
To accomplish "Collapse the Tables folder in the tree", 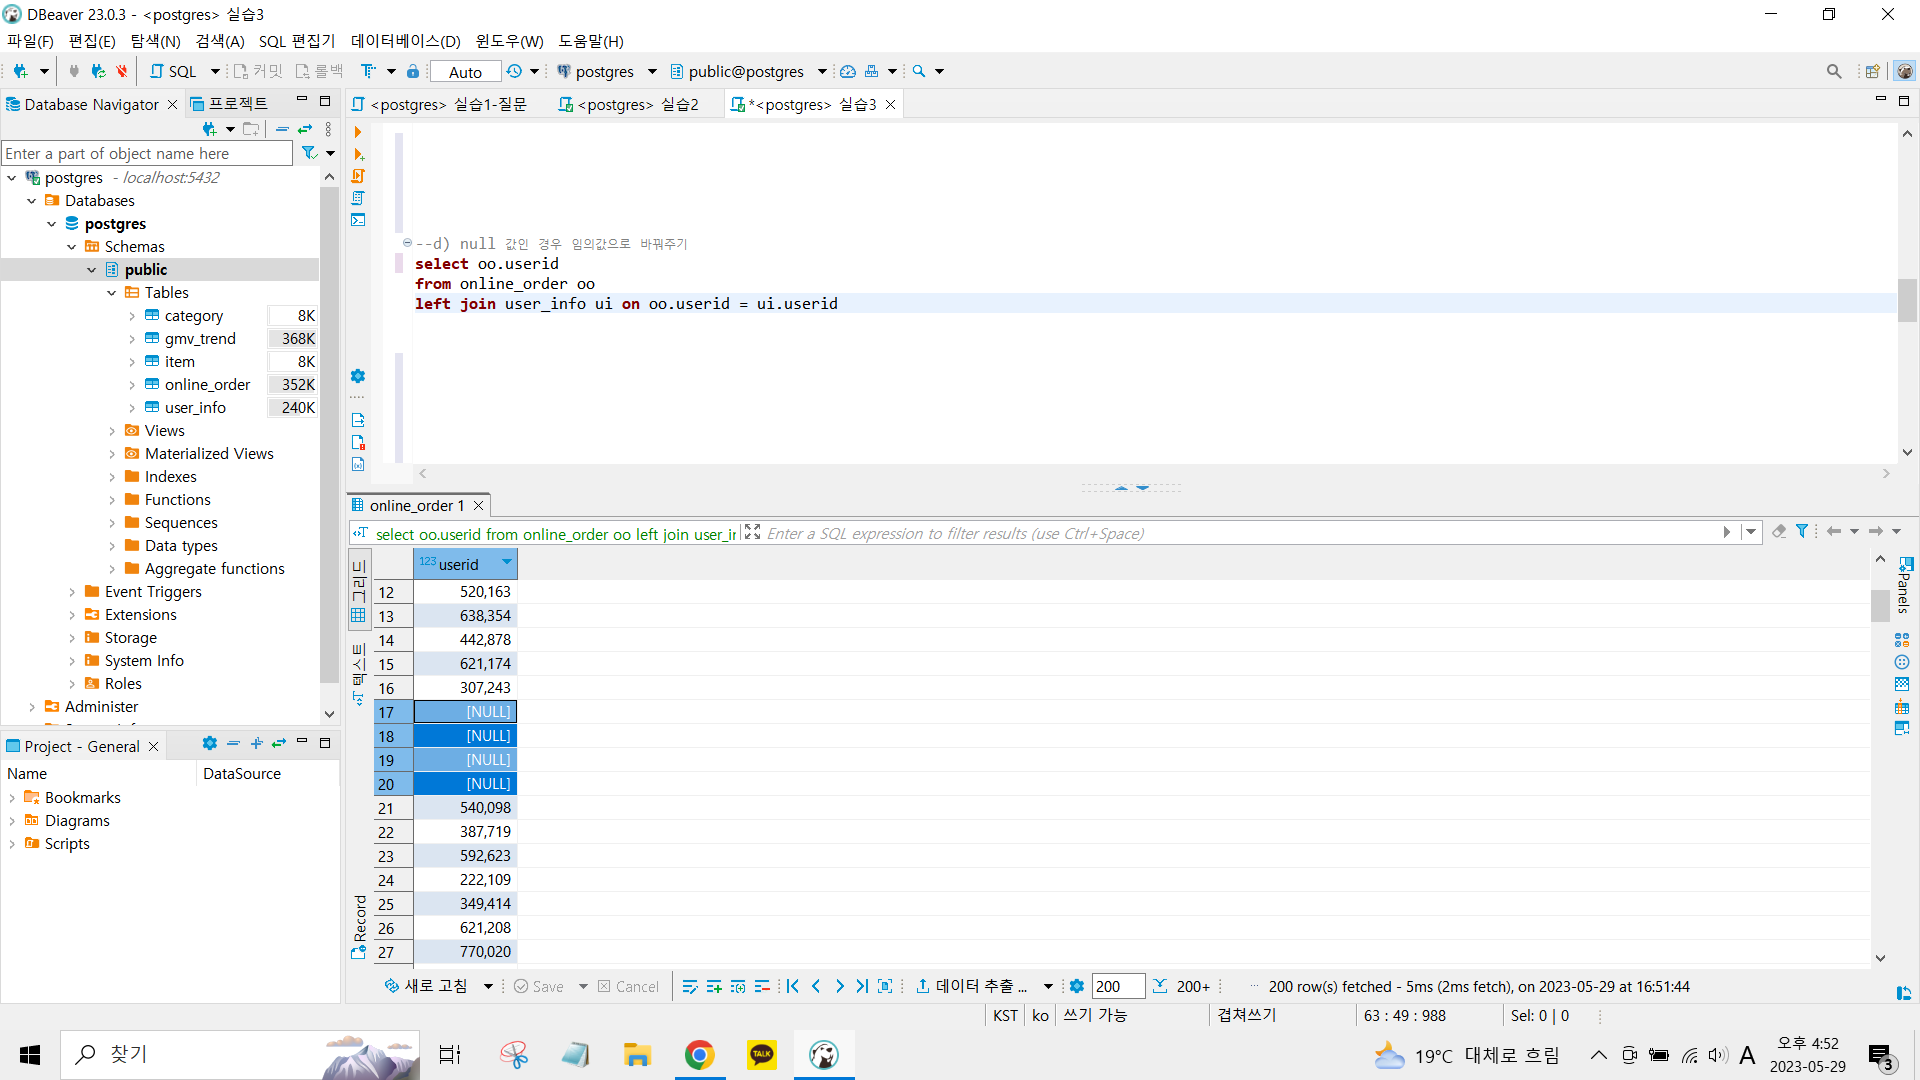I will [111, 293].
